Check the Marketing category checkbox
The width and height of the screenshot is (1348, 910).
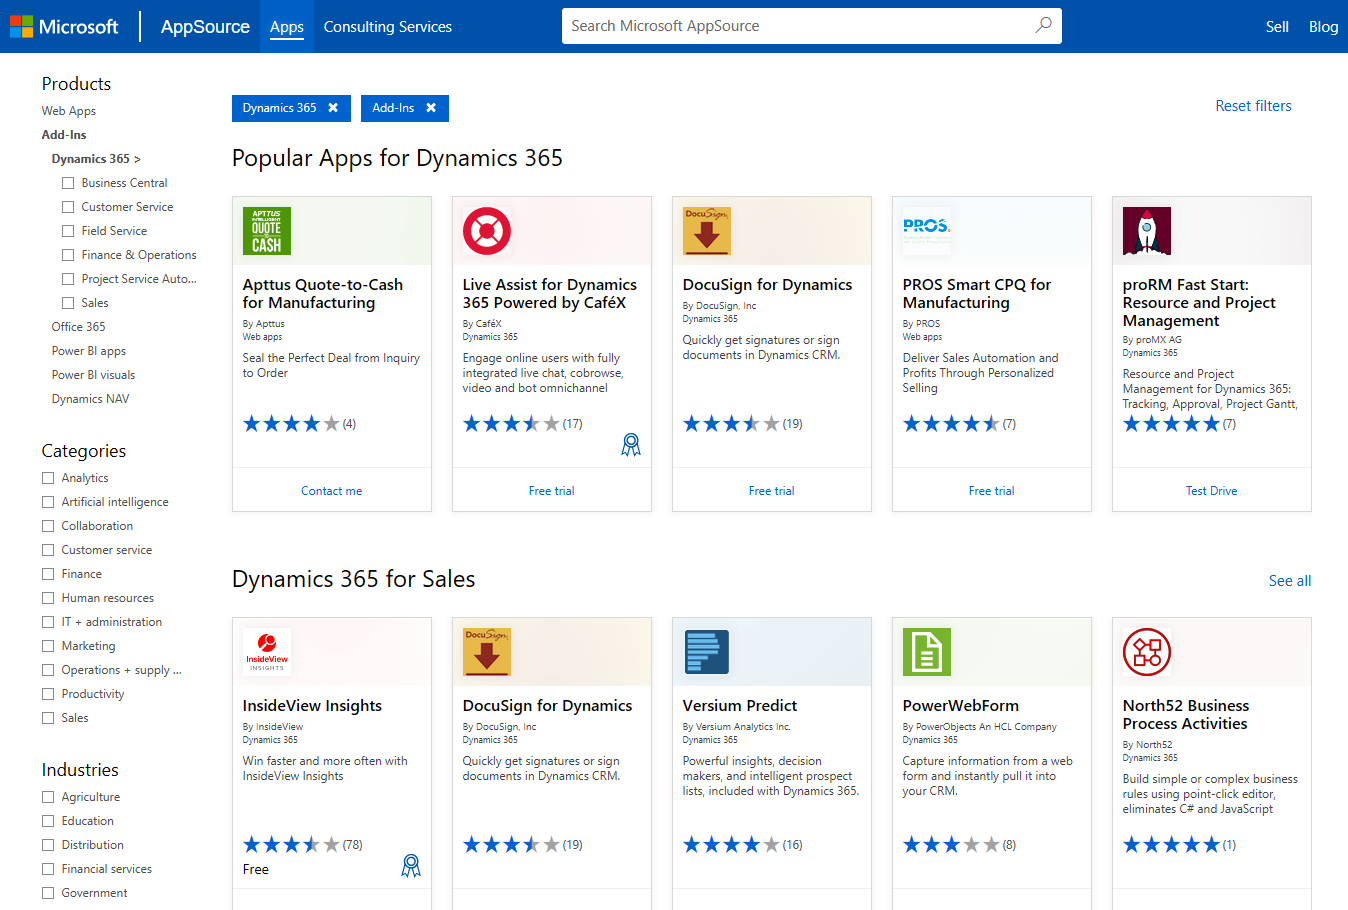(48, 646)
